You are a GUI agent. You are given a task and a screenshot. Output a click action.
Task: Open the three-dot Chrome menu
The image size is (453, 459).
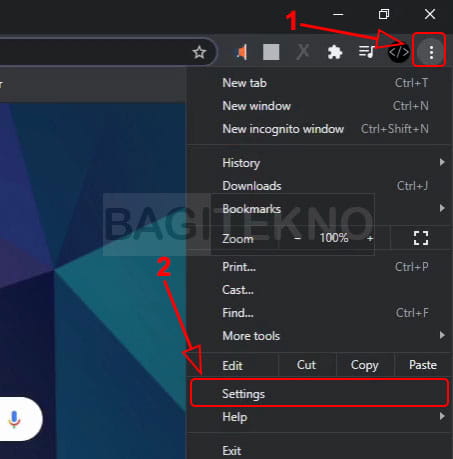(x=431, y=52)
